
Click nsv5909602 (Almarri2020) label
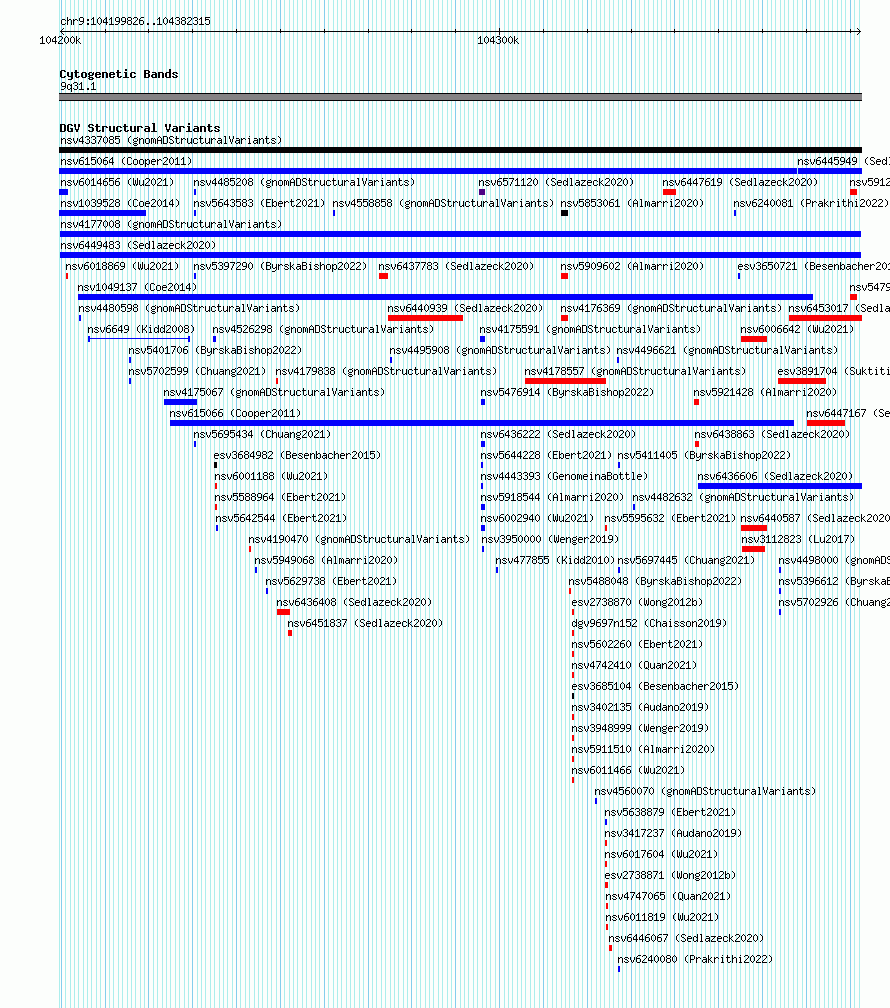tap(632, 266)
